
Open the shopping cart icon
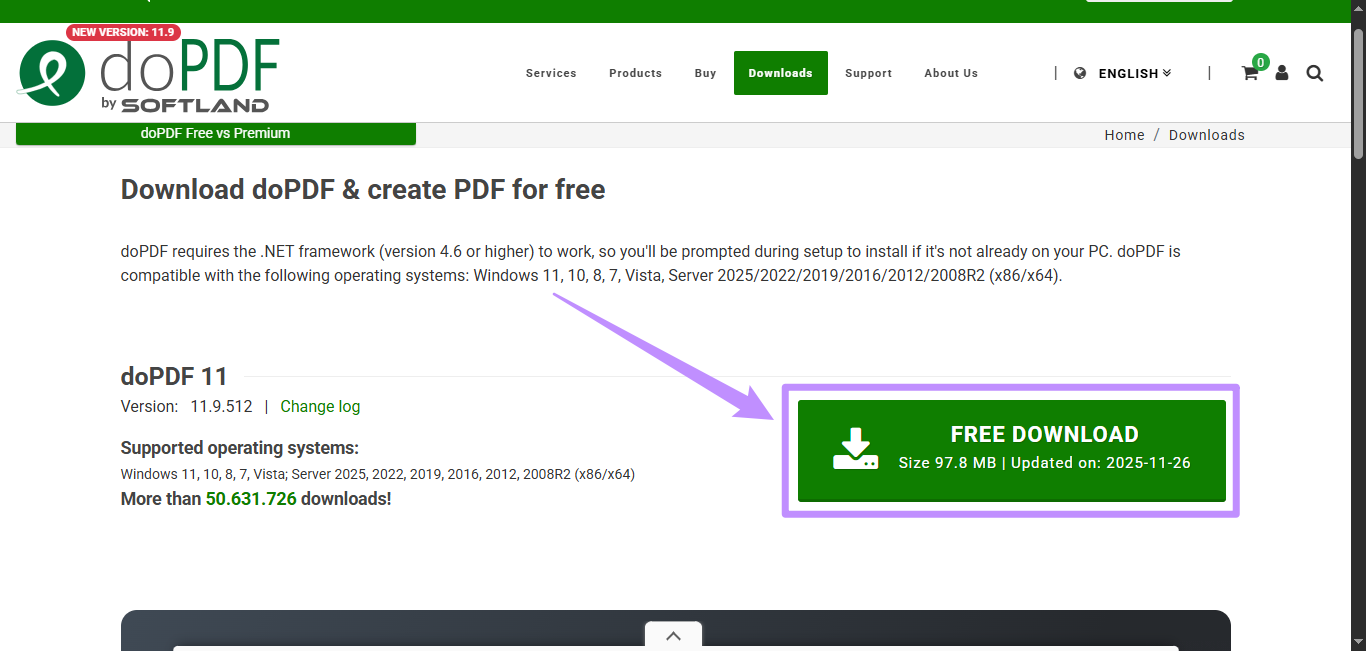pos(1250,73)
